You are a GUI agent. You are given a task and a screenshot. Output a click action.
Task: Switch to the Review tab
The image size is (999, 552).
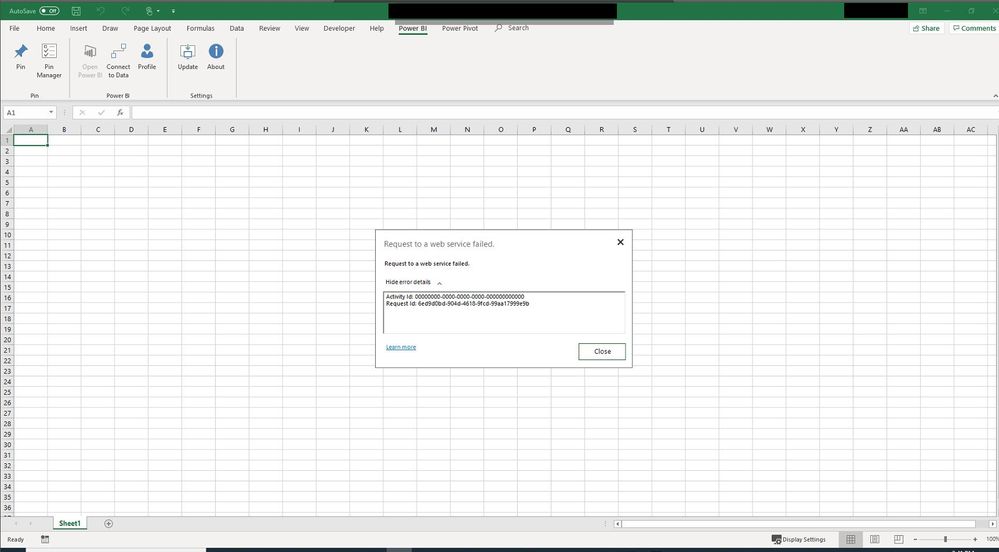(269, 28)
